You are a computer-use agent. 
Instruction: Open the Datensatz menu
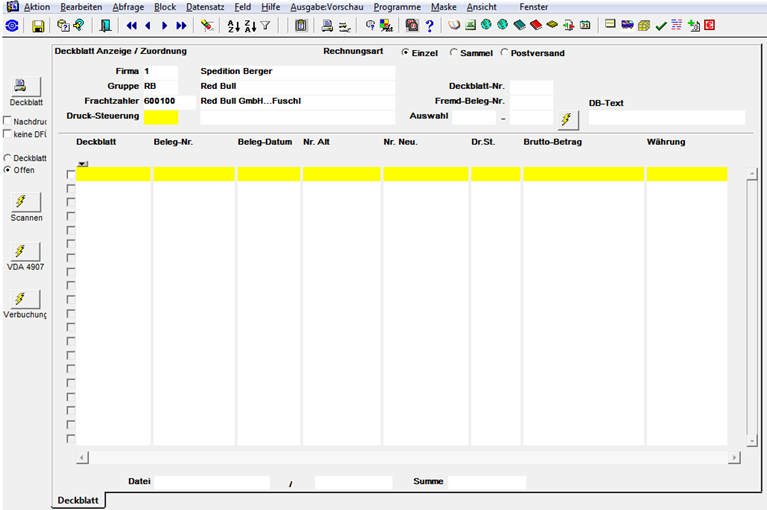[205, 7]
